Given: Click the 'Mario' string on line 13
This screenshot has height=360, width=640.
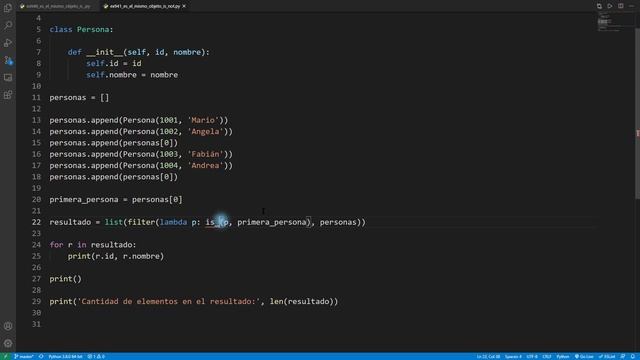Looking at the screenshot, I should [x=203, y=120].
